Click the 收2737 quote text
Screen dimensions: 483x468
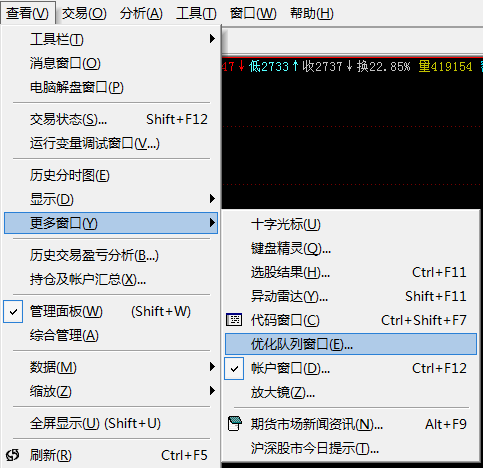click(x=322, y=67)
